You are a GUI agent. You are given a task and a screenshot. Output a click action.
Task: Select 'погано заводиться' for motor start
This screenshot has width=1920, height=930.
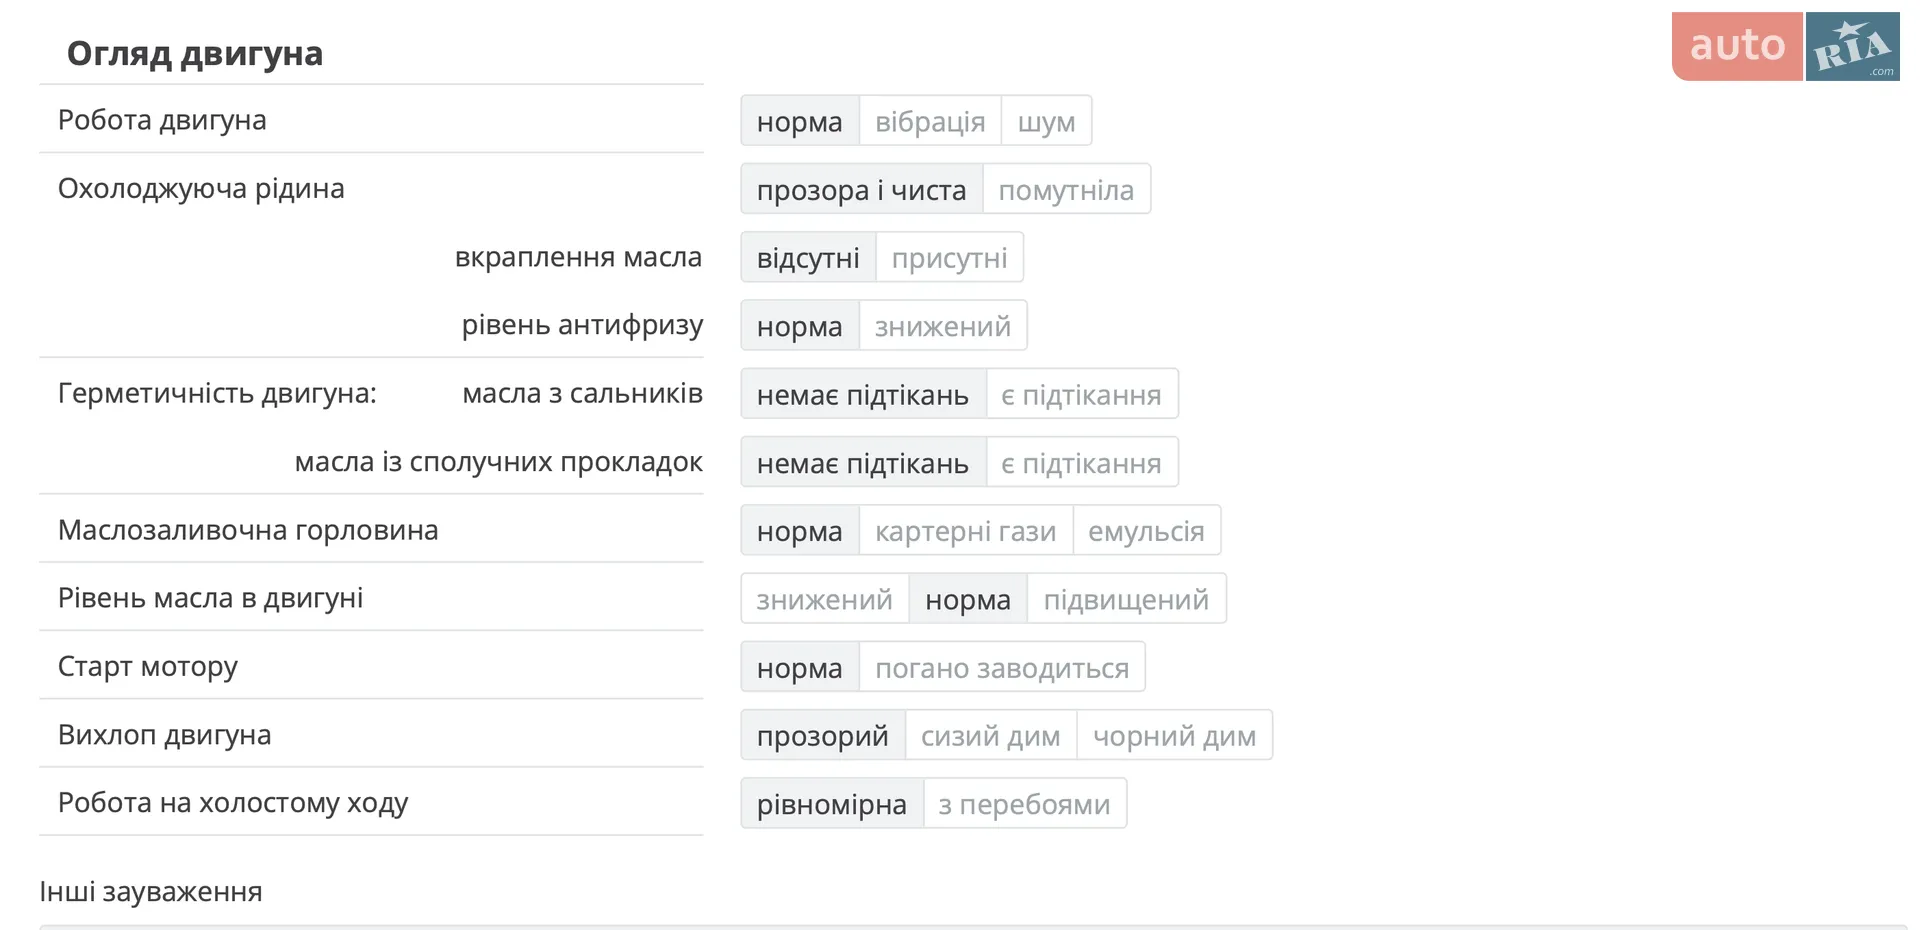(x=1002, y=667)
